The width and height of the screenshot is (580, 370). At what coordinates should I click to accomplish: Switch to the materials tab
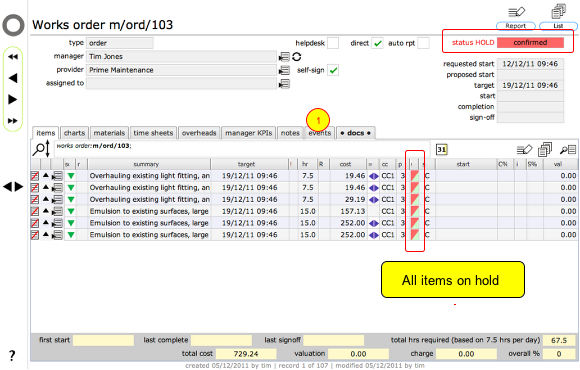coord(109,133)
